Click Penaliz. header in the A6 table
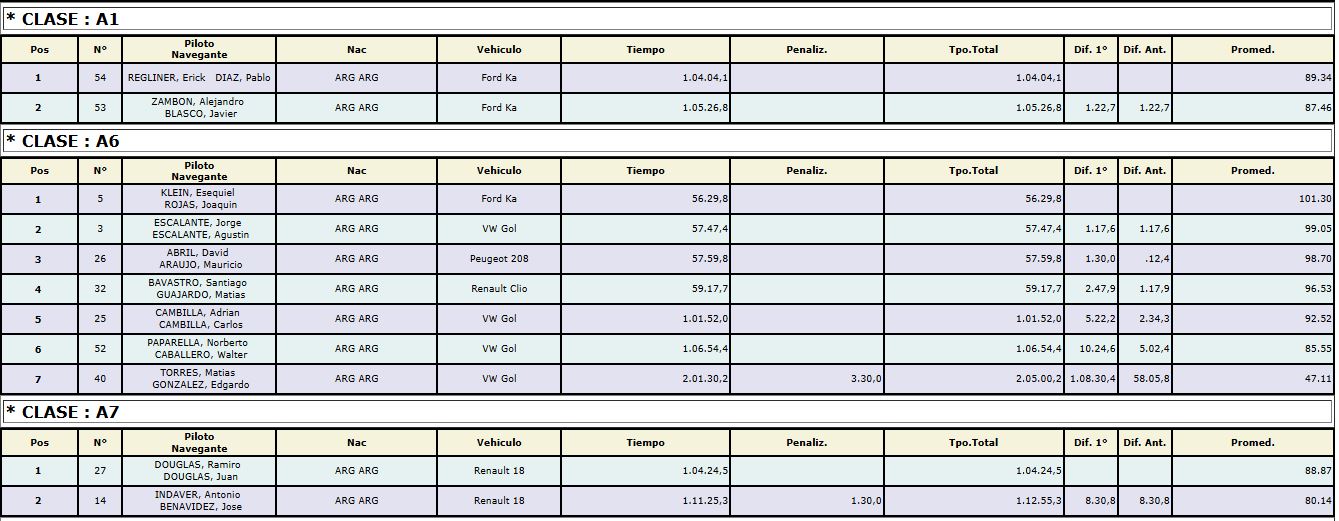The width and height of the screenshot is (1339, 521). pyautogui.click(x=806, y=171)
